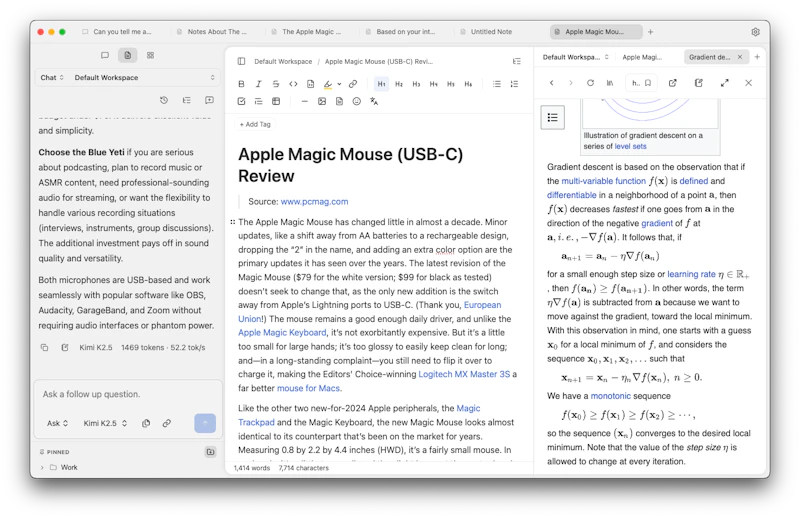Insert a bulleted list
Viewport: 800px width, 518px height.
point(496,84)
